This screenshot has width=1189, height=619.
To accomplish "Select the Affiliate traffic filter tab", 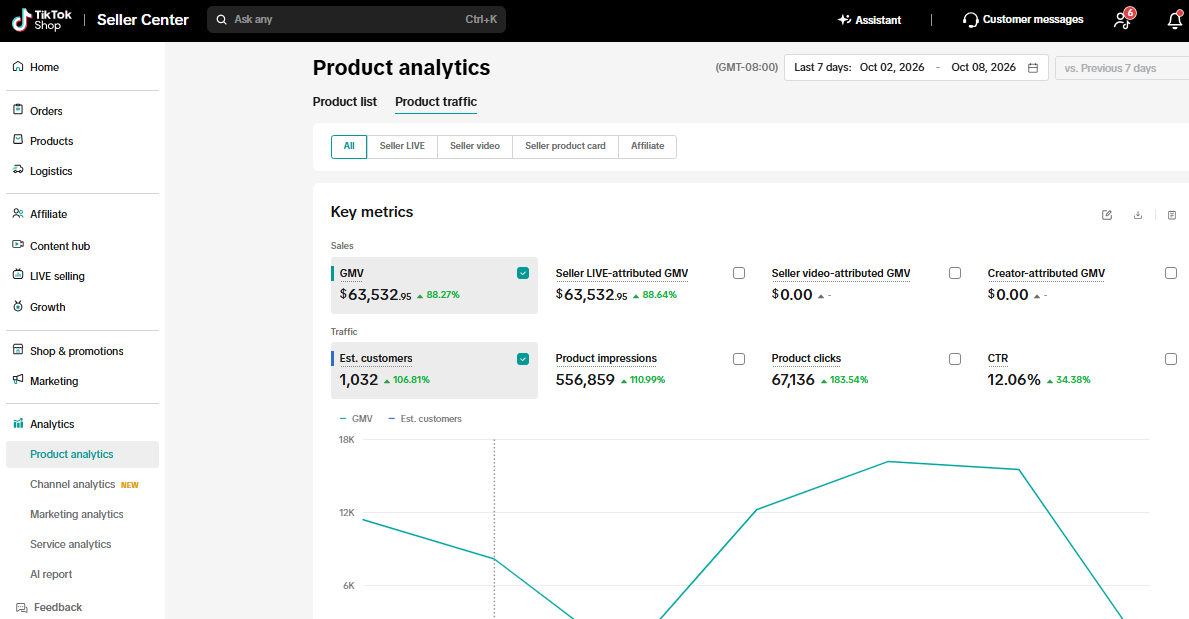I will pos(648,146).
